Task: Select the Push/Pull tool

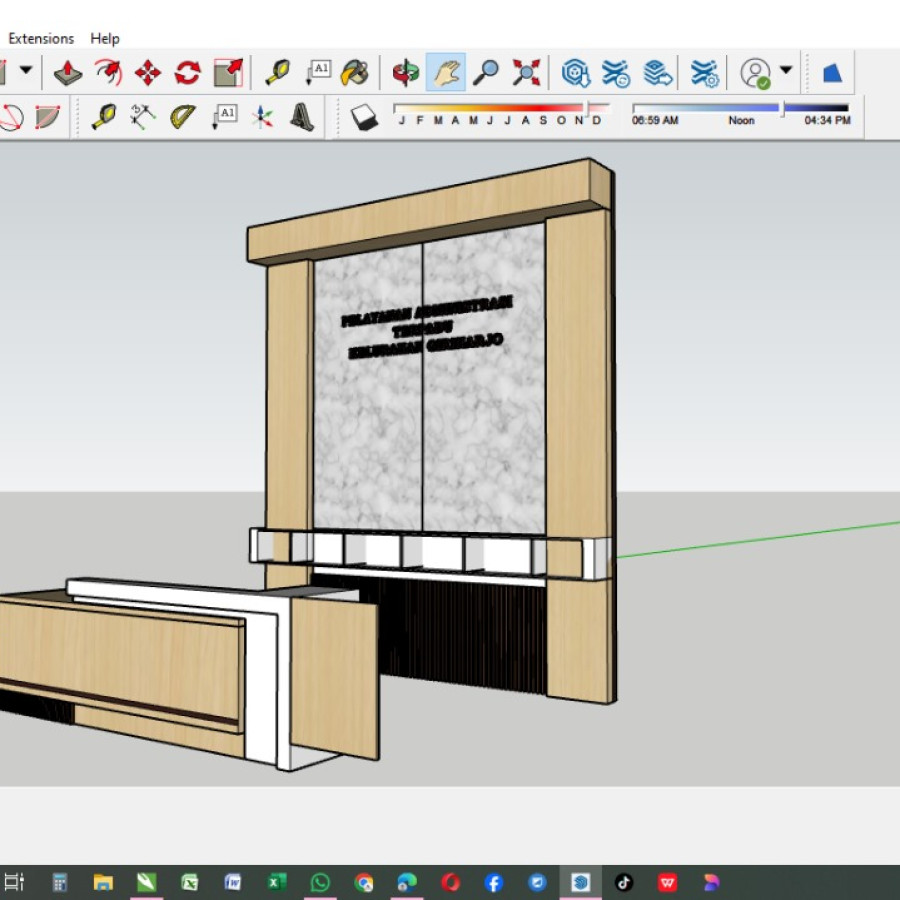Action: [x=68, y=73]
